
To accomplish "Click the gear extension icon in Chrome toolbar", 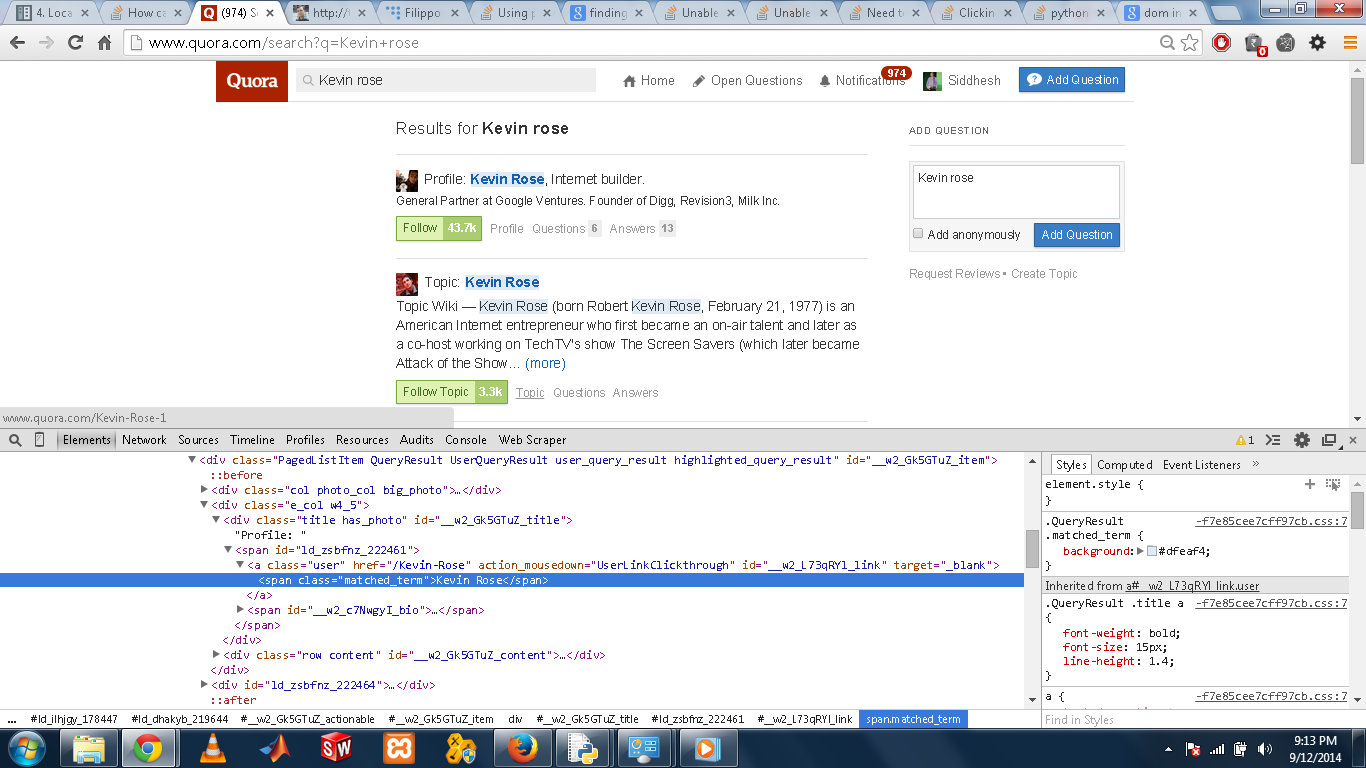I will click(1318, 43).
